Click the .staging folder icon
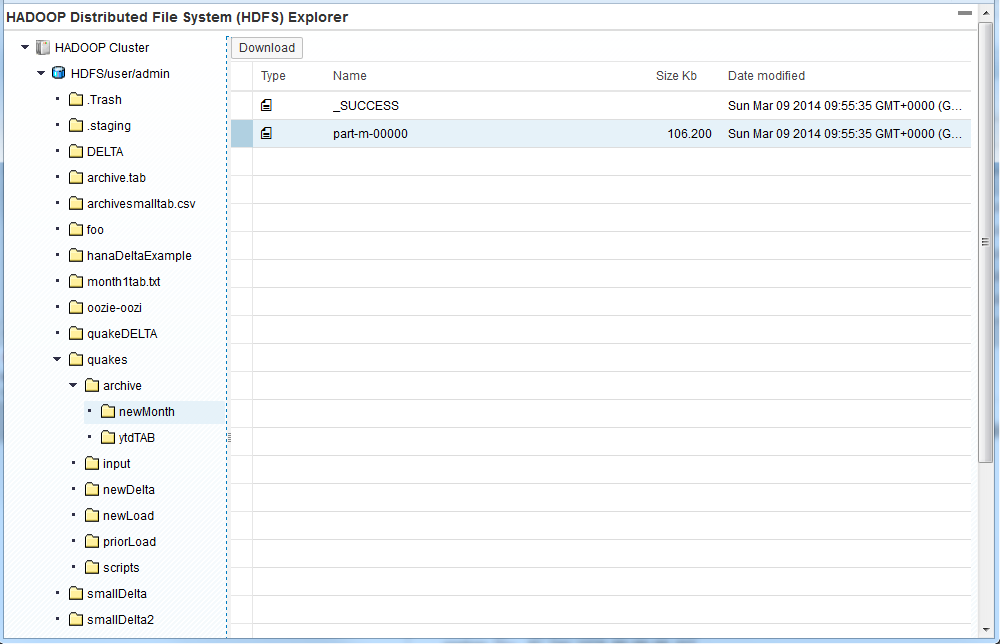The image size is (1000, 644). 76,126
